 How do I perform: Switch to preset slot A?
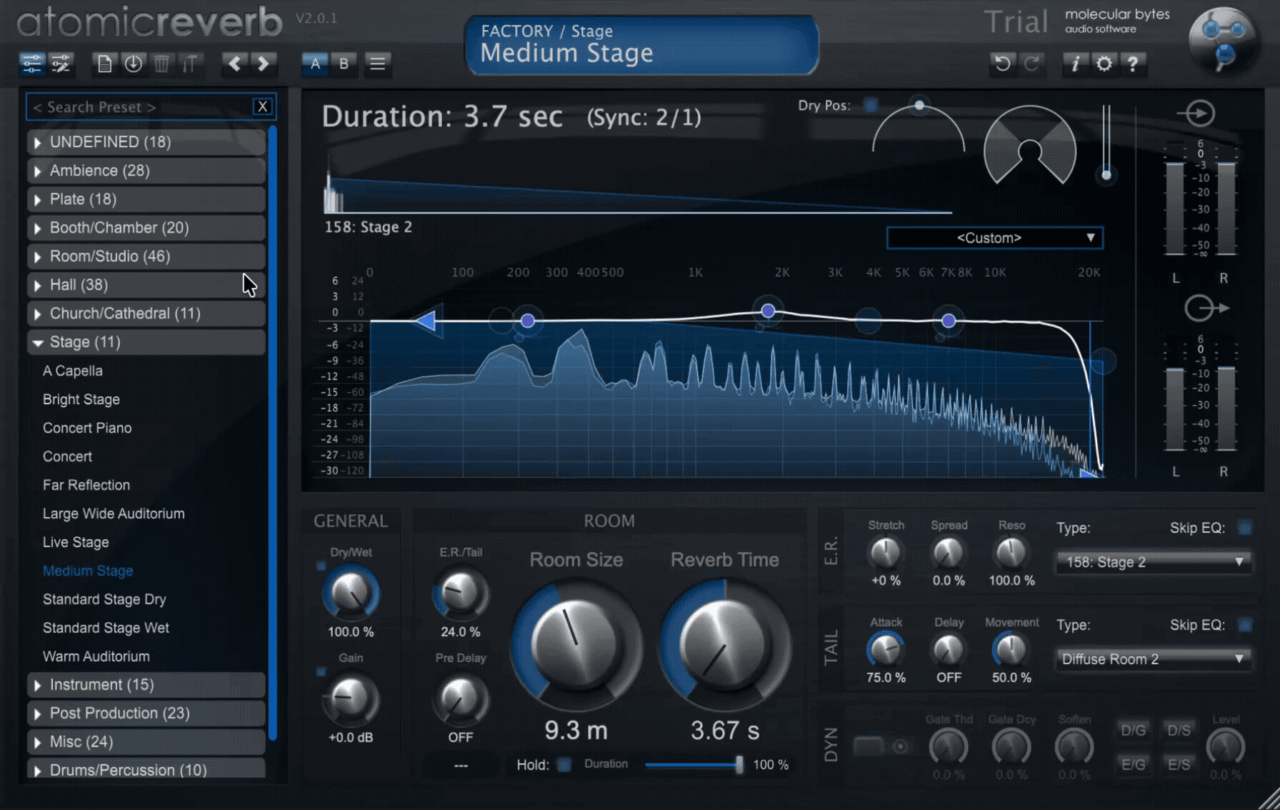(x=316, y=64)
